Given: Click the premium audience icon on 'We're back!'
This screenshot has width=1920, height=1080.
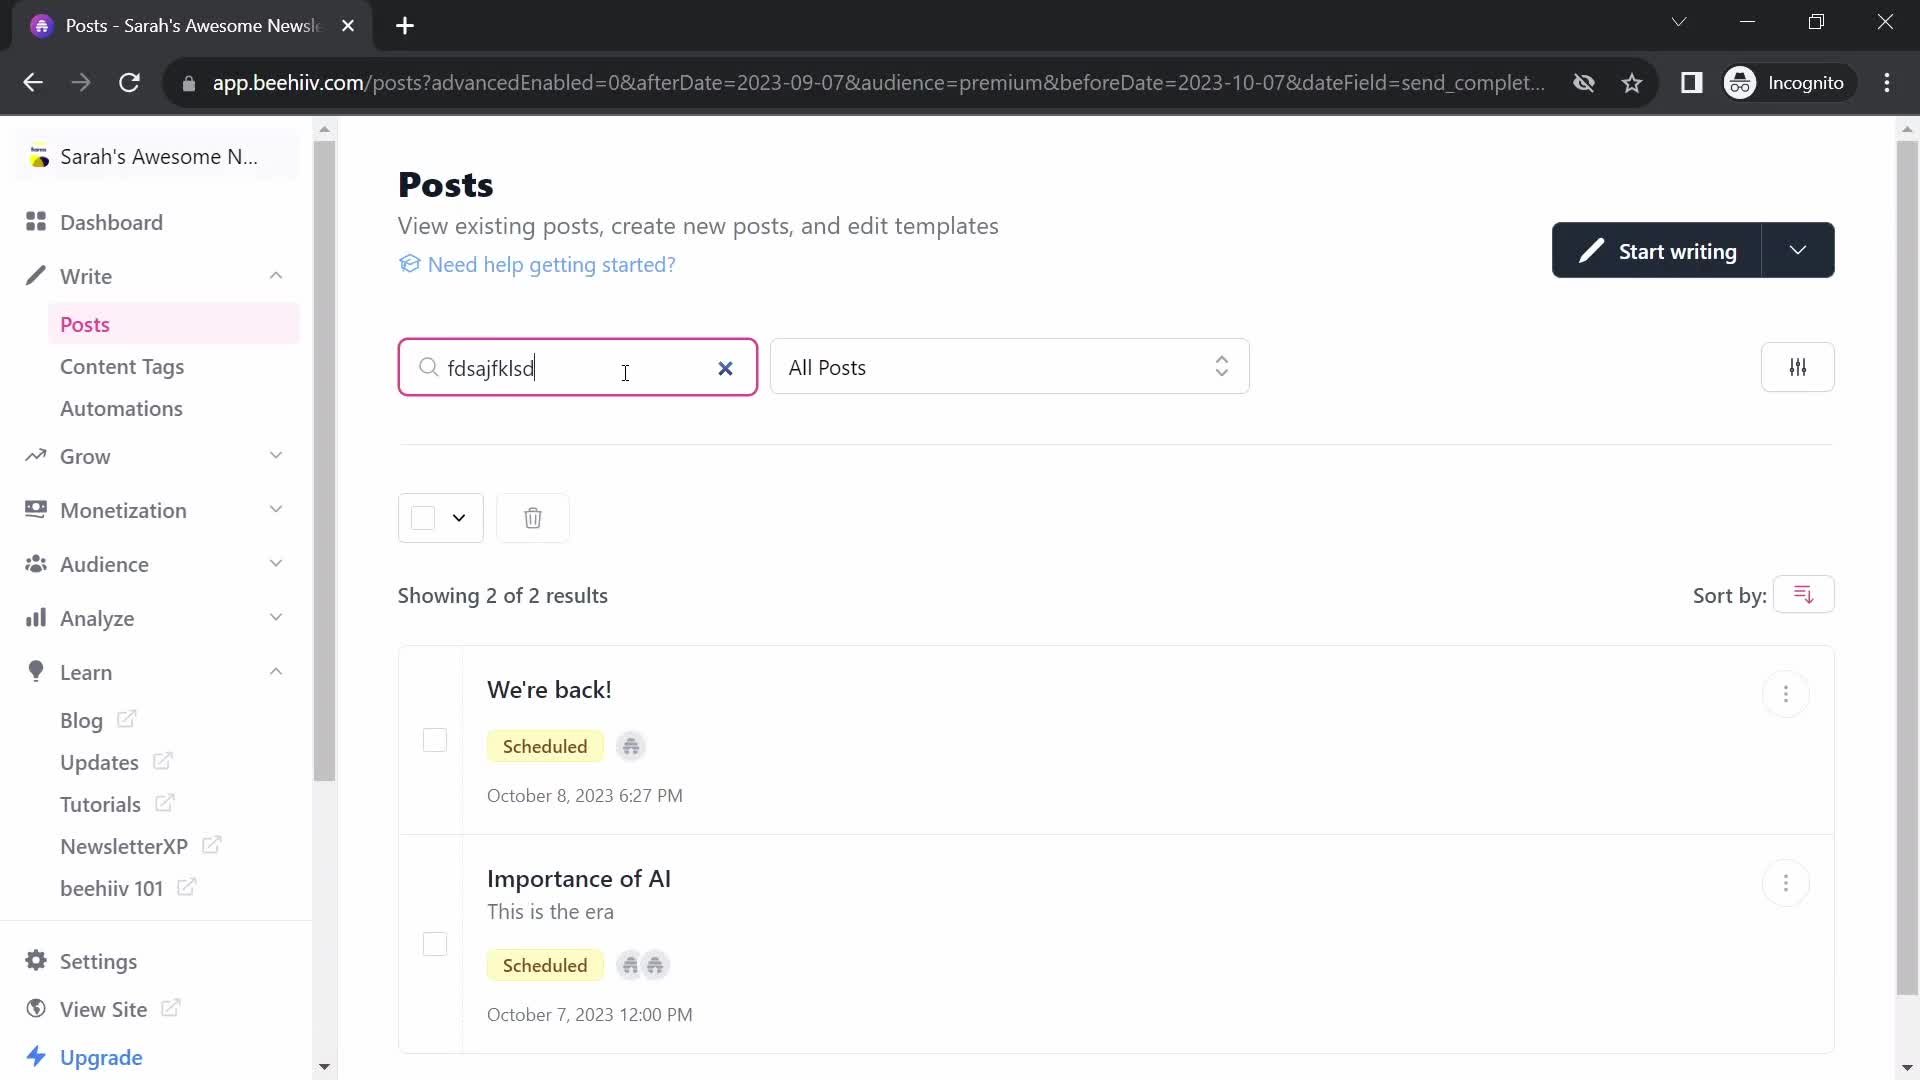Looking at the screenshot, I should 630,746.
